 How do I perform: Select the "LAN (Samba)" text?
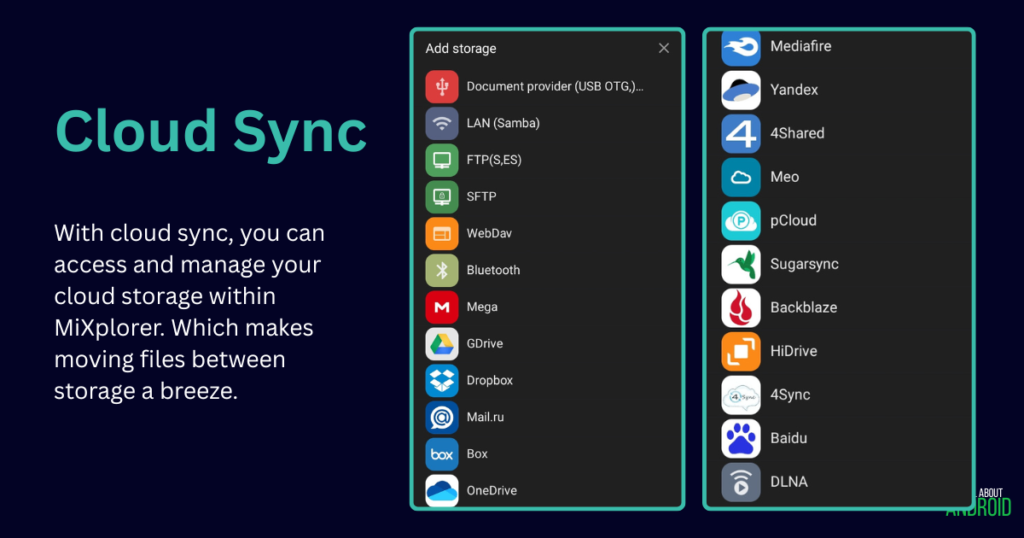click(x=503, y=123)
